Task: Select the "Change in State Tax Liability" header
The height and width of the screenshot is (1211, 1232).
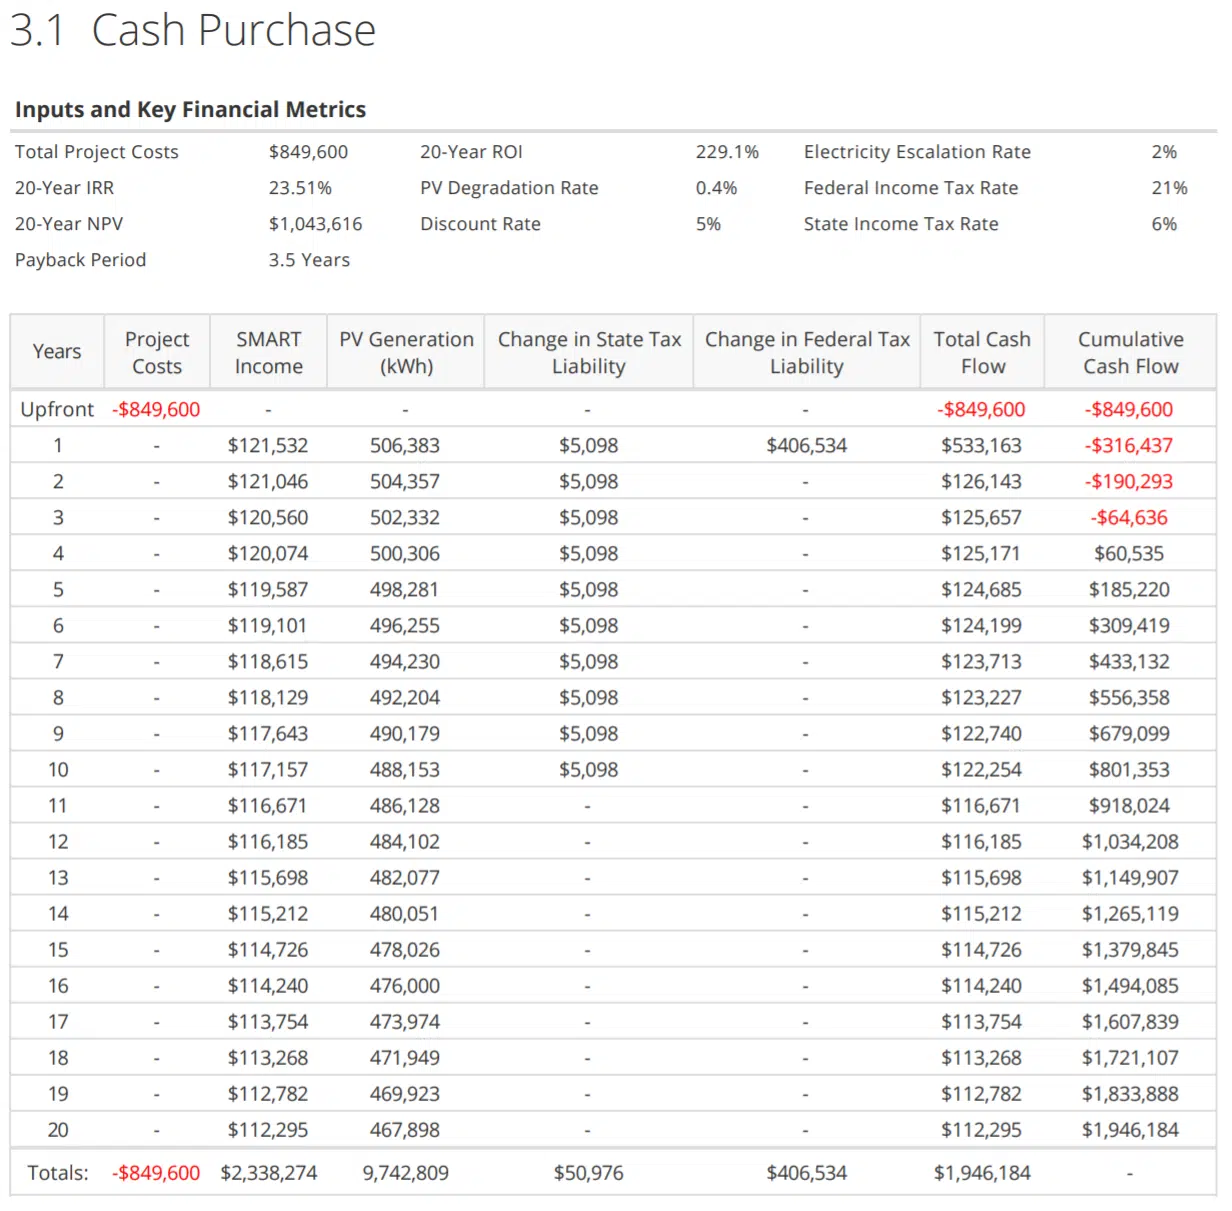Action: (589, 353)
